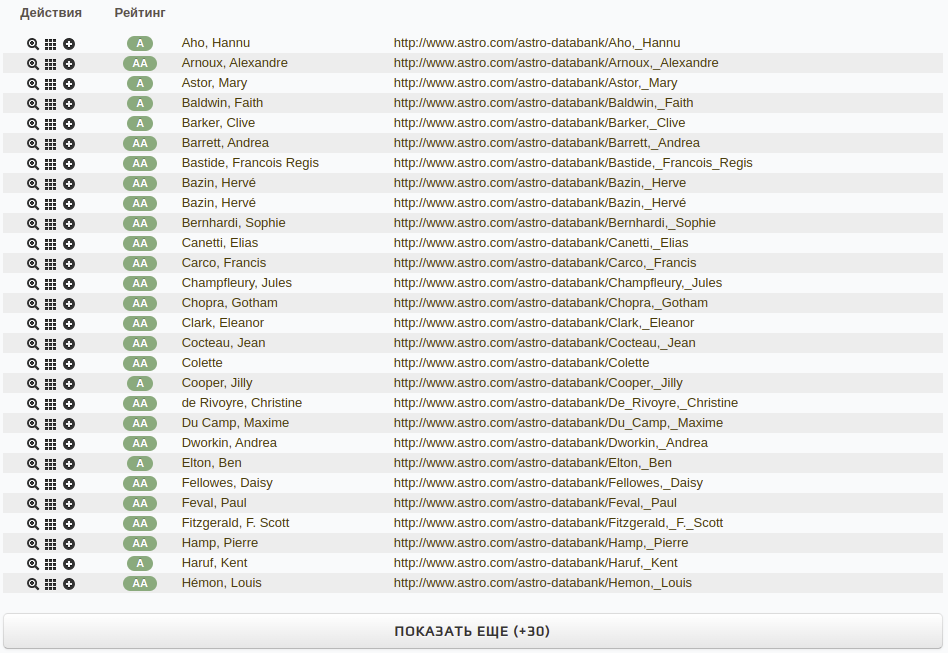
Task: Select the name Dworkin, Andrea
Action: (x=229, y=443)
